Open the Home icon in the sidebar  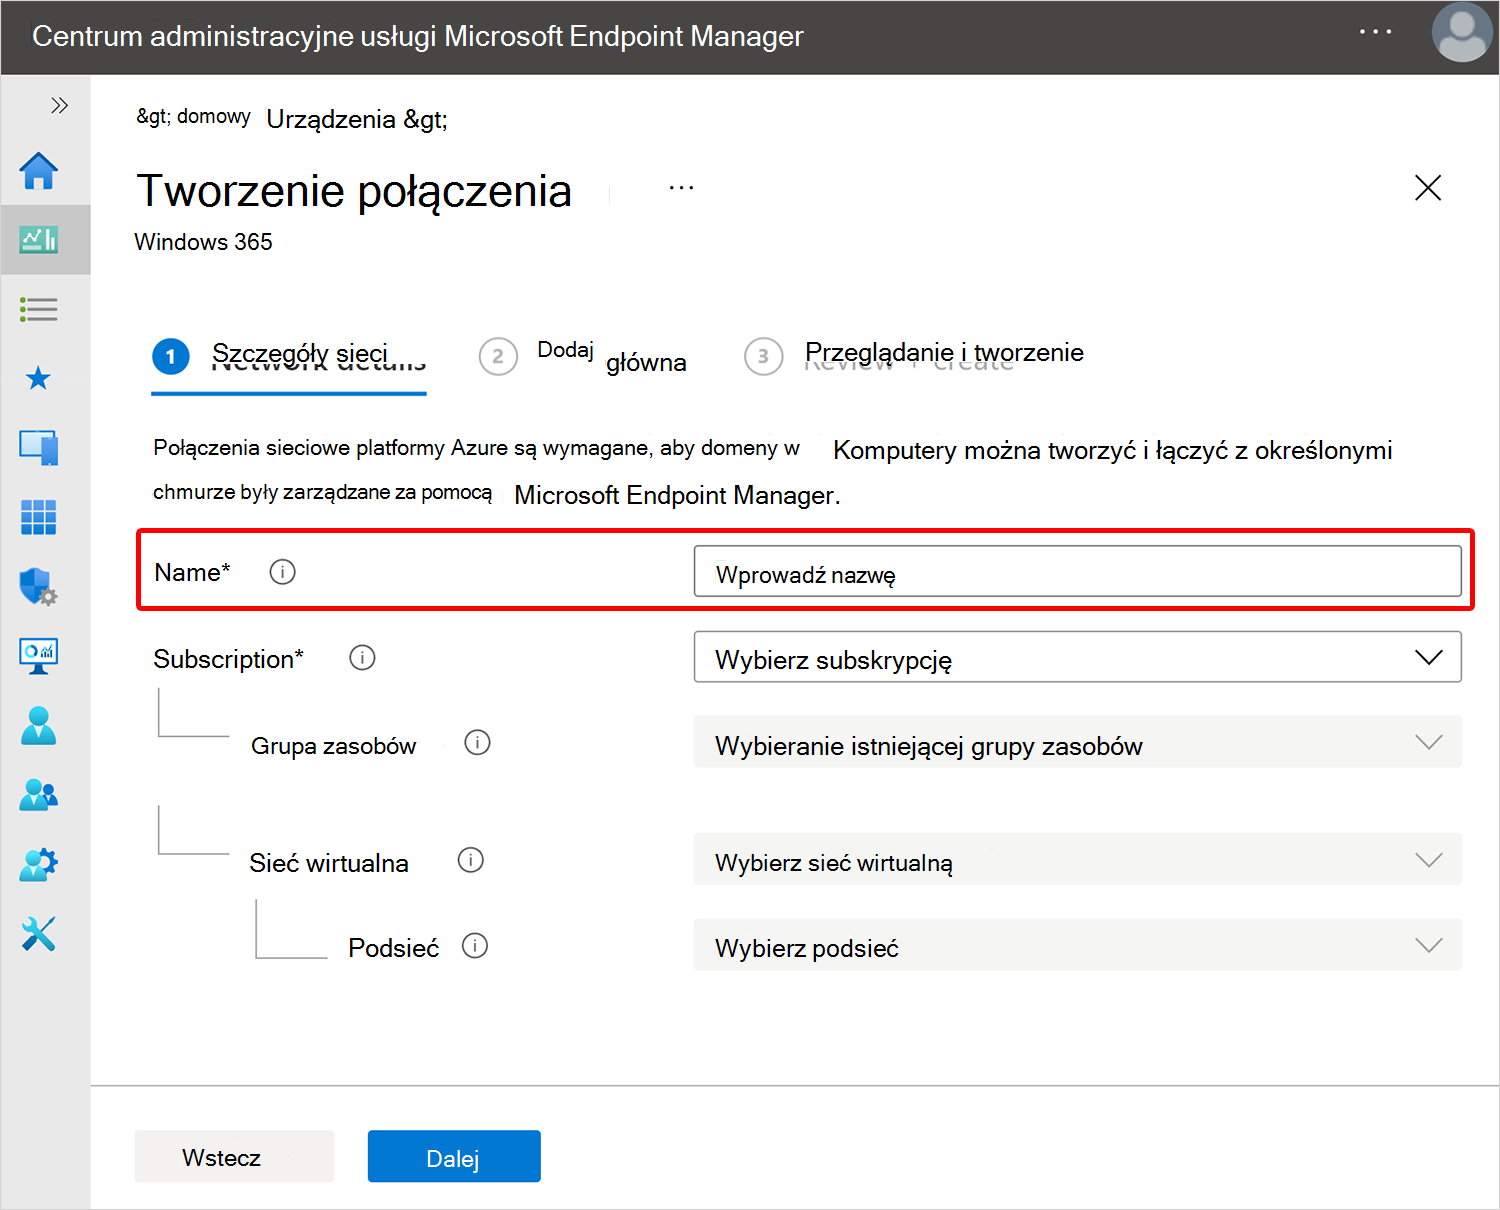39,171
